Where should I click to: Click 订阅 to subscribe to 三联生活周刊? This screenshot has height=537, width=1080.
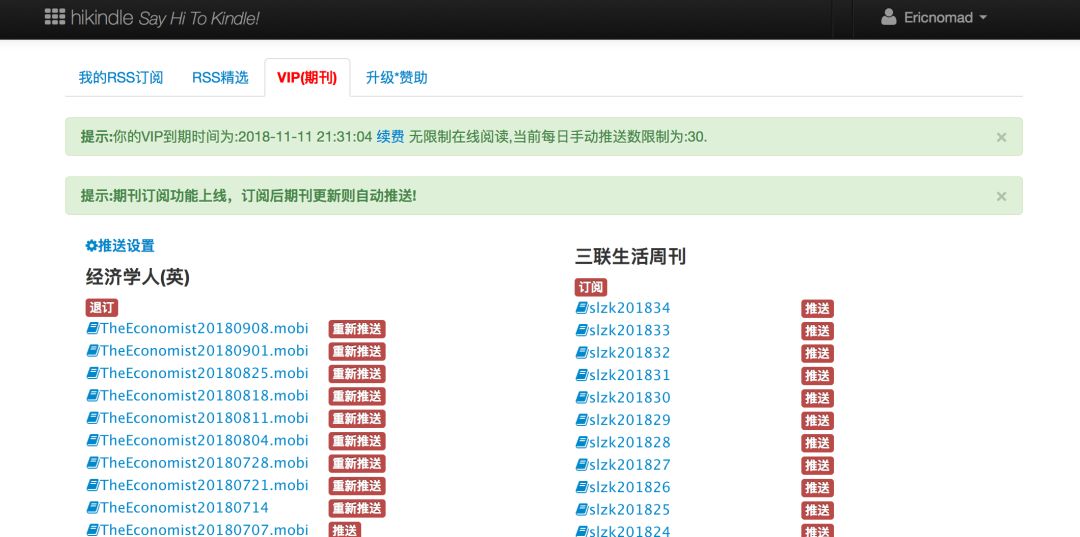point(591,287)
